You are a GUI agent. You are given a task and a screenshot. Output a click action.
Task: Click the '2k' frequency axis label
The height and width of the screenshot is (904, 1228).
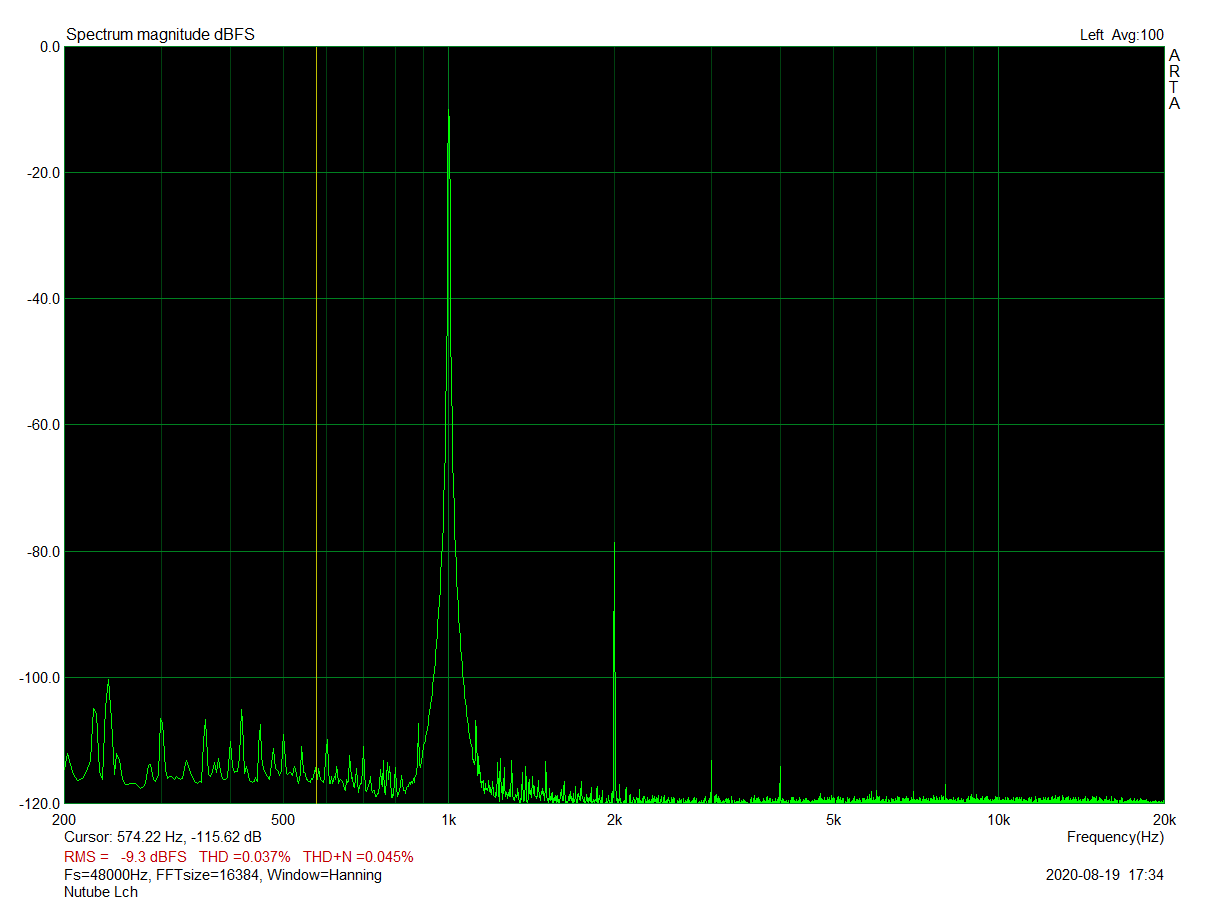(x=614, y=820)
